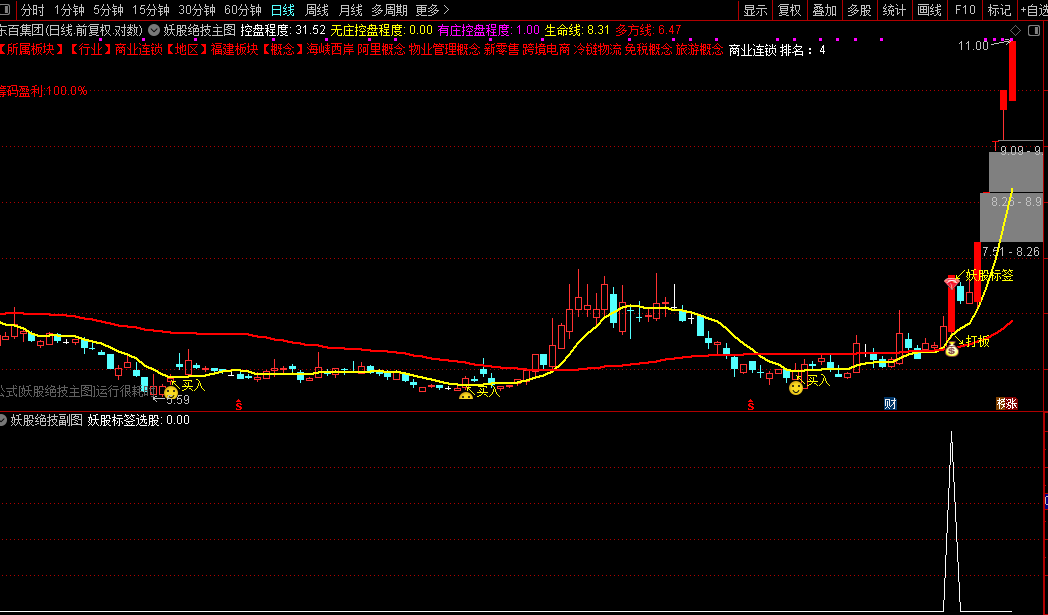Click the smiley icon beside right 买入 label
The image size is (1048, 615).
coord(796,387)
